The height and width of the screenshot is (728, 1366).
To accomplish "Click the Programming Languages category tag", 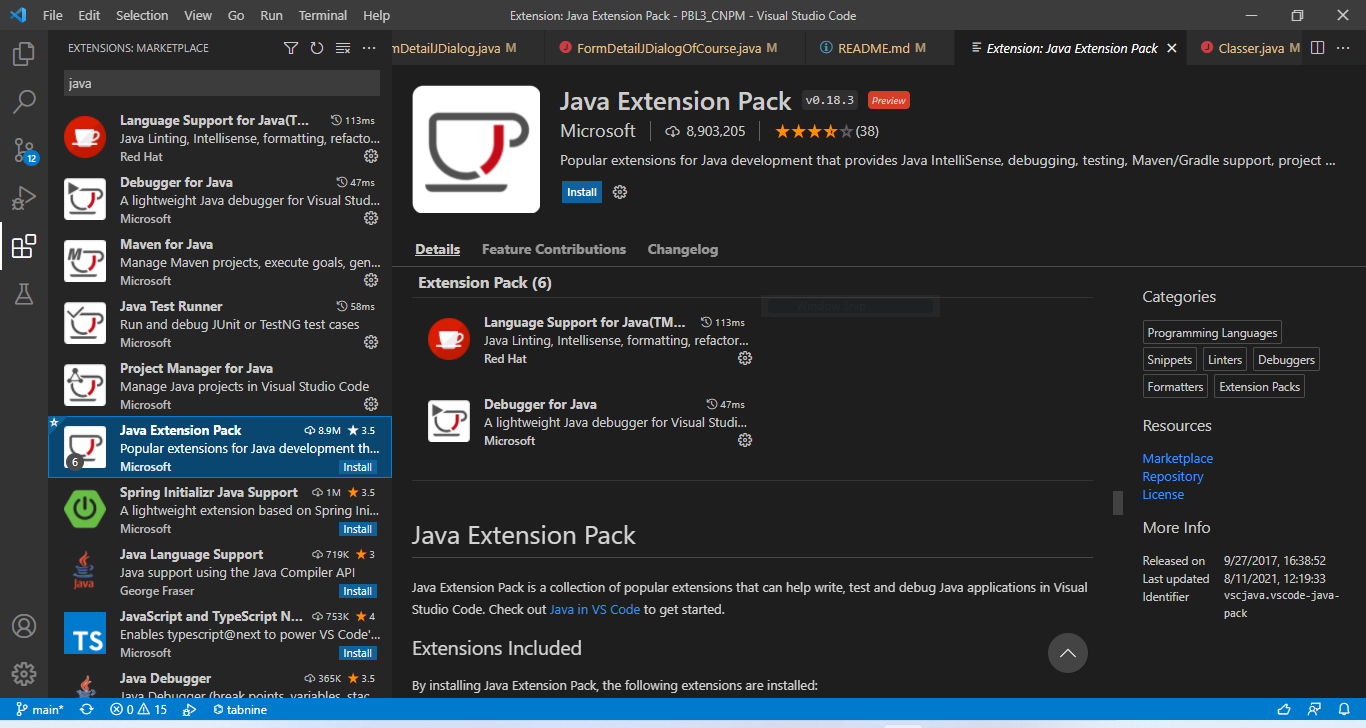I will pos(1212,333).
